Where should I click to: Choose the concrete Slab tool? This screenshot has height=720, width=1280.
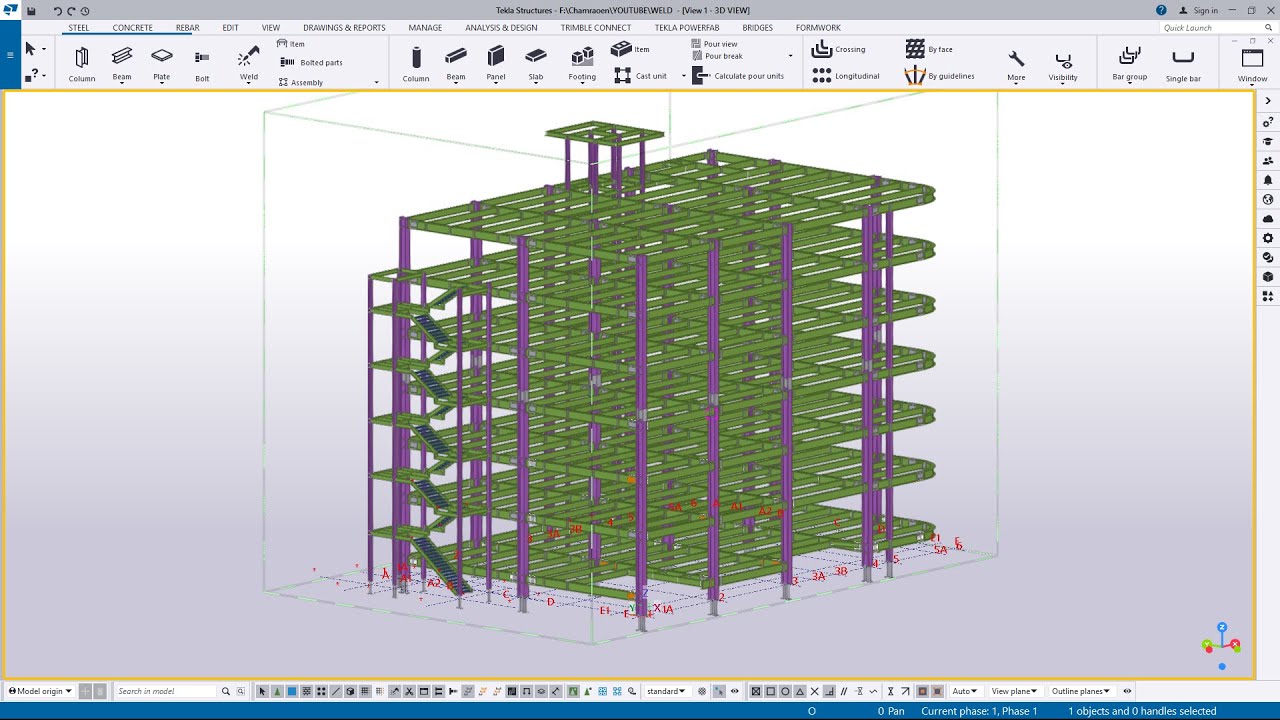536,64
